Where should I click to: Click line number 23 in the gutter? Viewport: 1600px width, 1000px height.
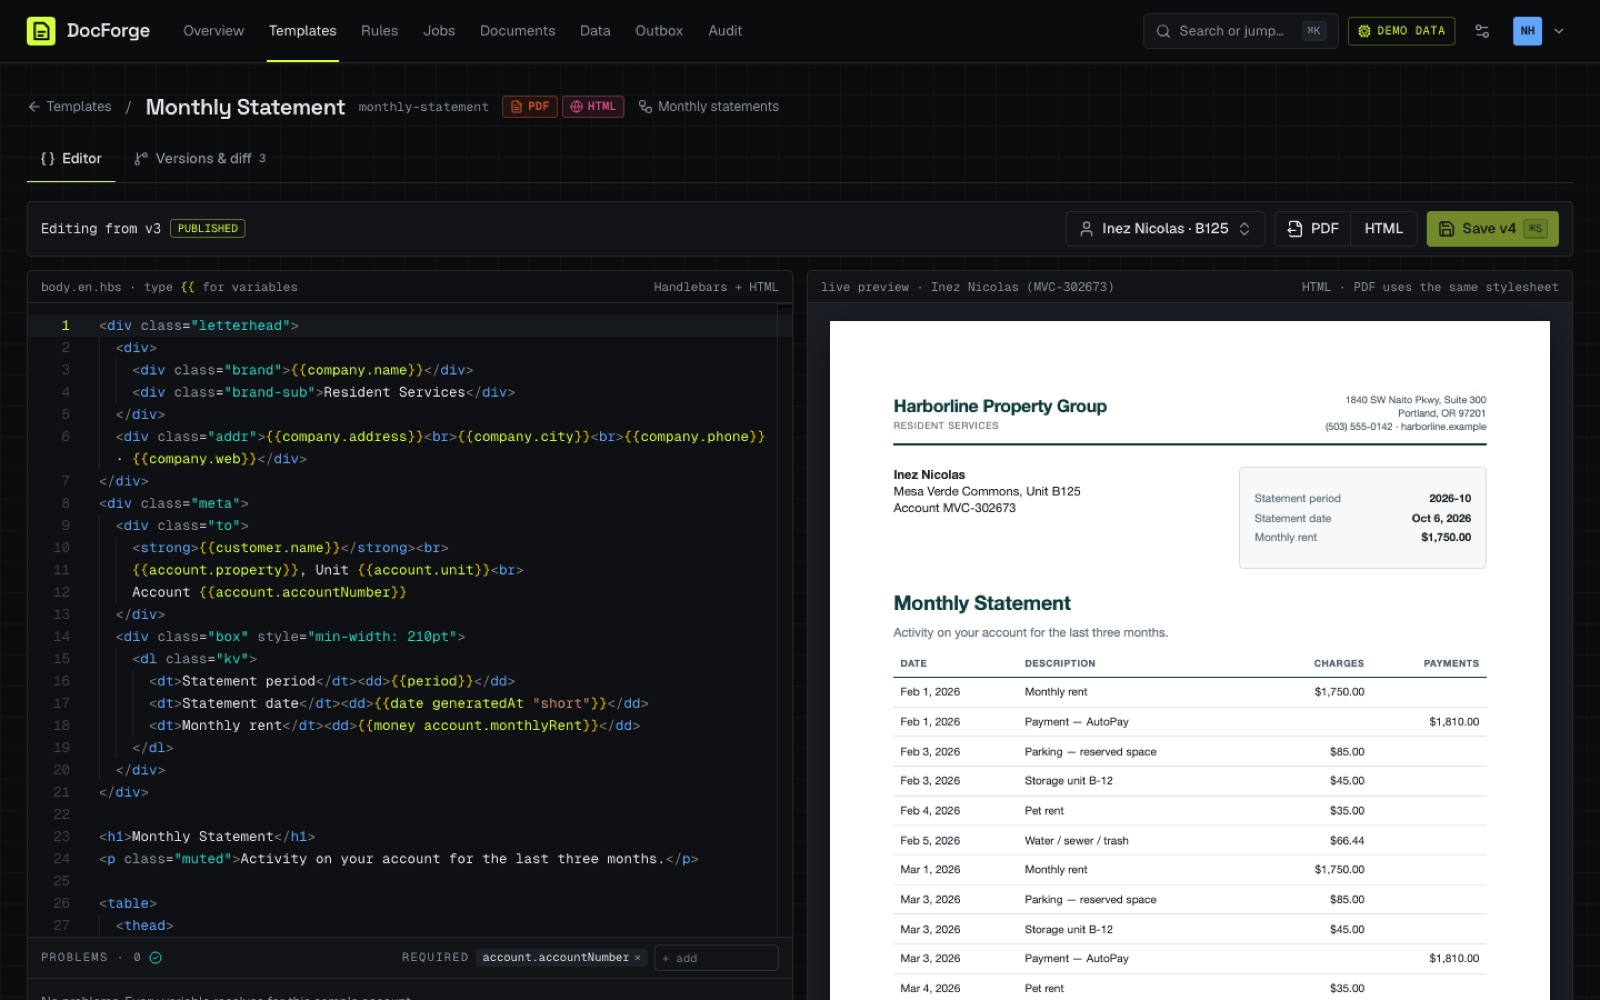pos(62,837)
